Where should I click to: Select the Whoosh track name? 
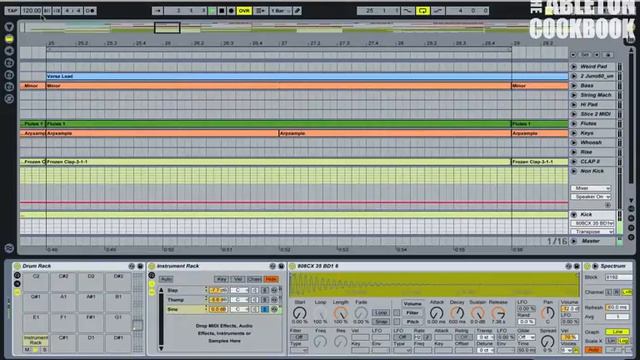[x=591, y=142]
